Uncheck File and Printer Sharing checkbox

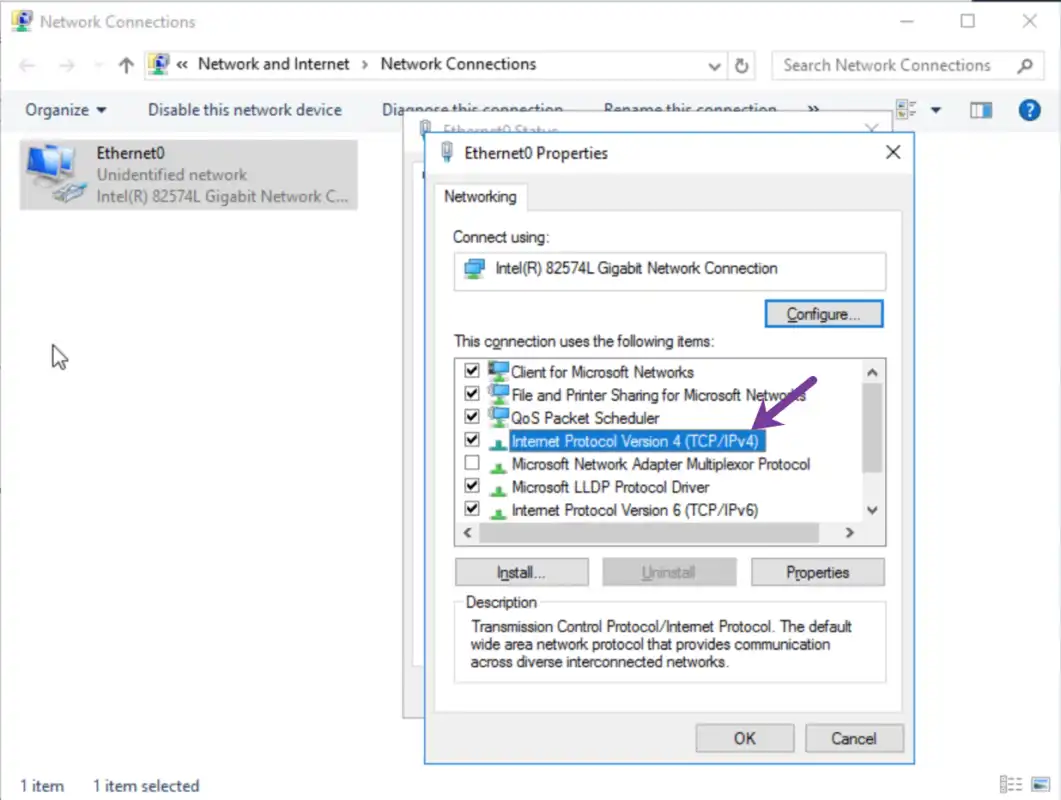coord(472,394)
